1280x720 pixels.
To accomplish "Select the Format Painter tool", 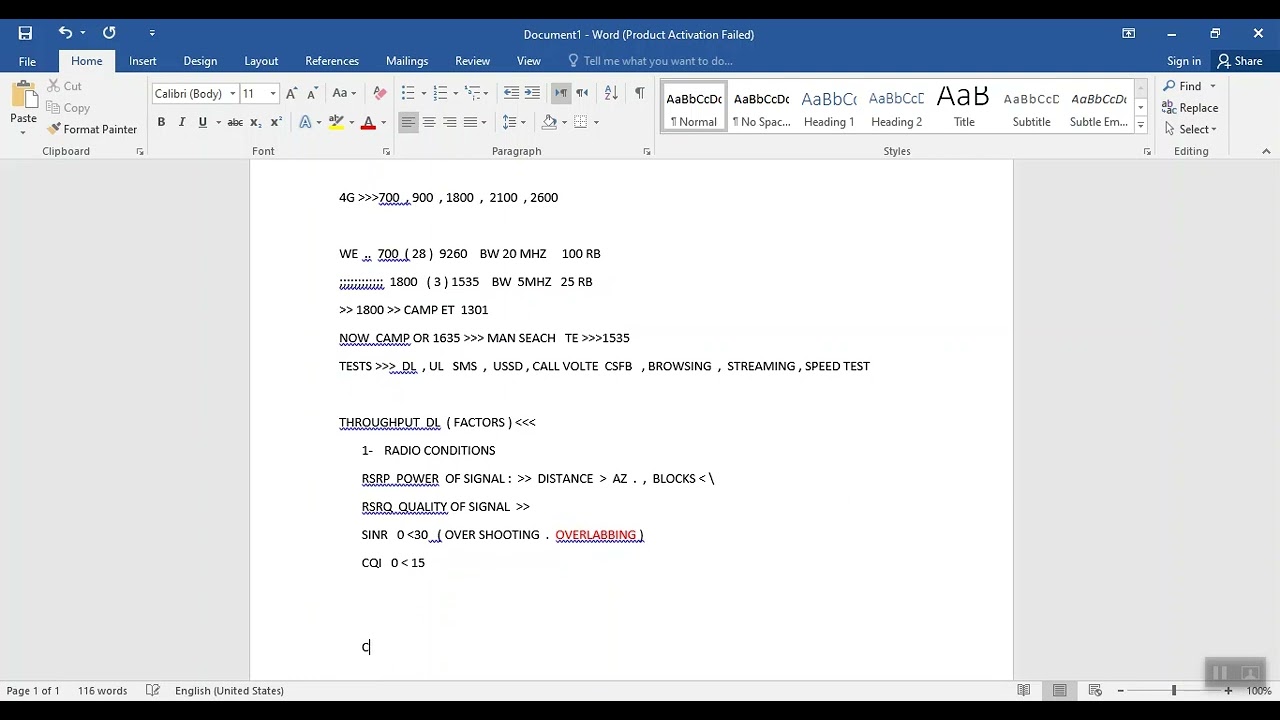I will (x=92, y=129).
